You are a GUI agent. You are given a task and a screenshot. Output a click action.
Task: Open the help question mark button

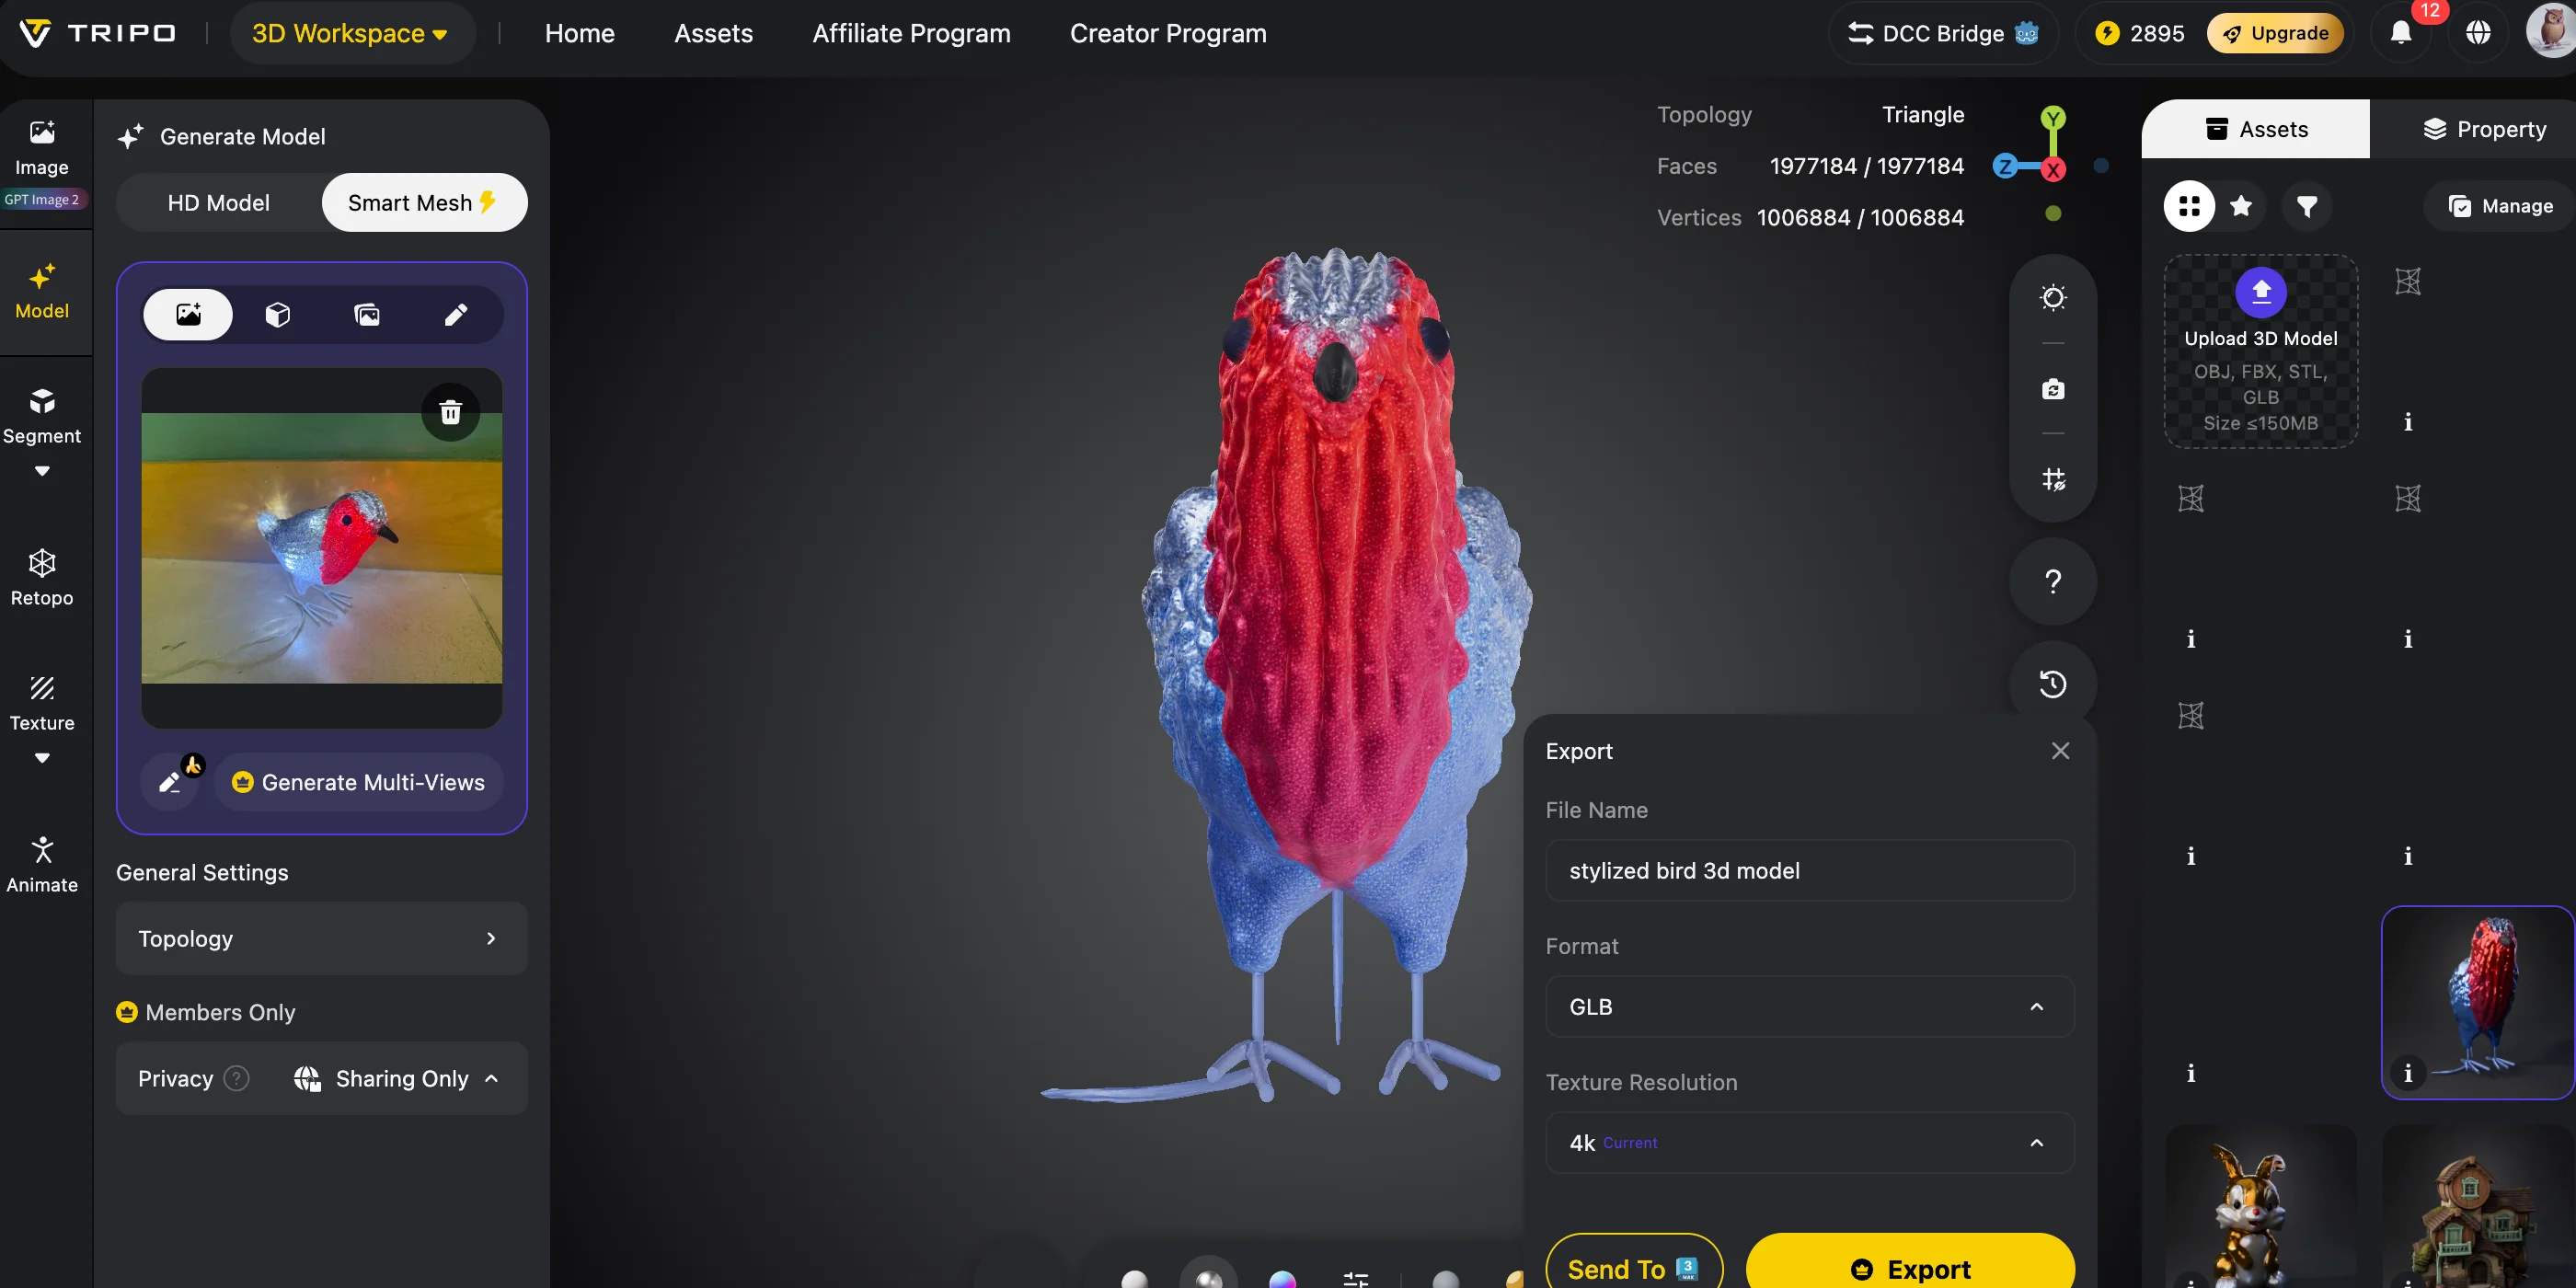click(2052, 581)
